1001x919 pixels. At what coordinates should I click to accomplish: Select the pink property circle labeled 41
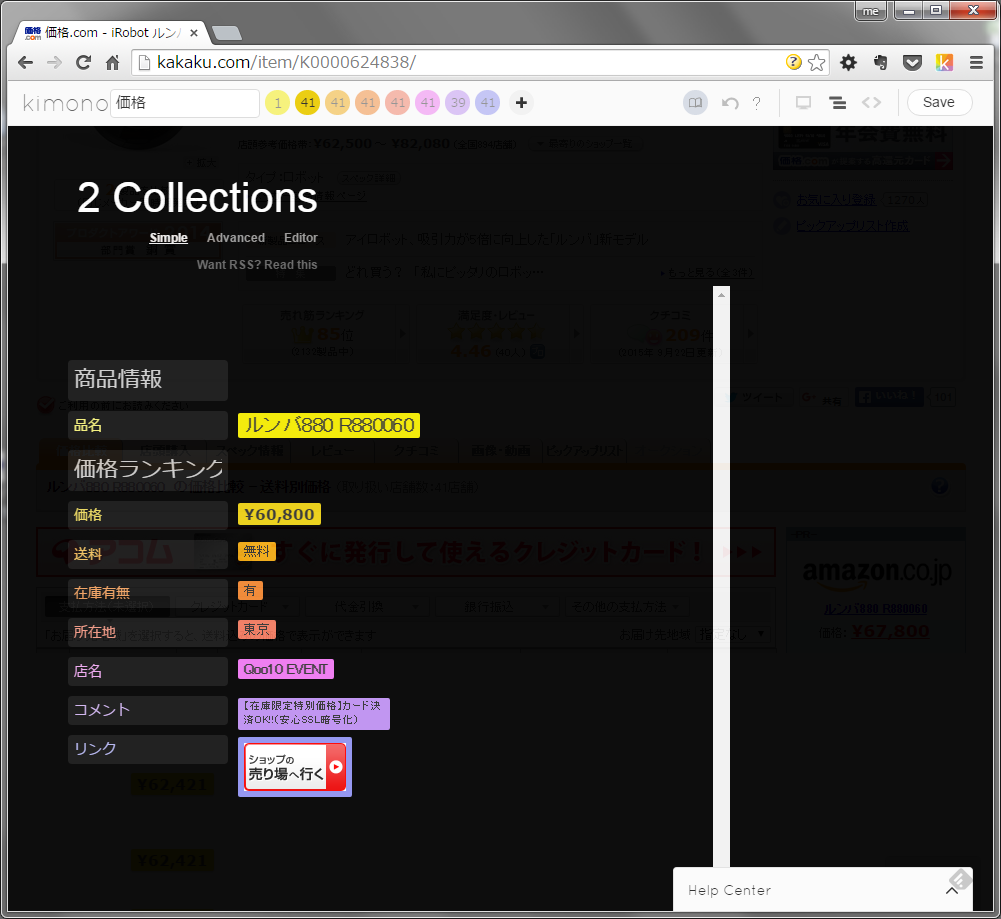tap(428, 103)
